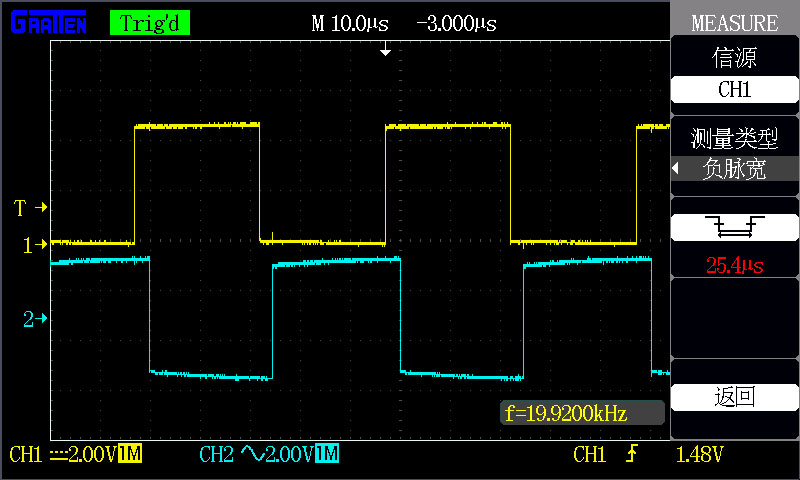Click the MEASURE menu title
Image resolution: width=800 pixels, height=480 pixels.
[x=735, y=23]
